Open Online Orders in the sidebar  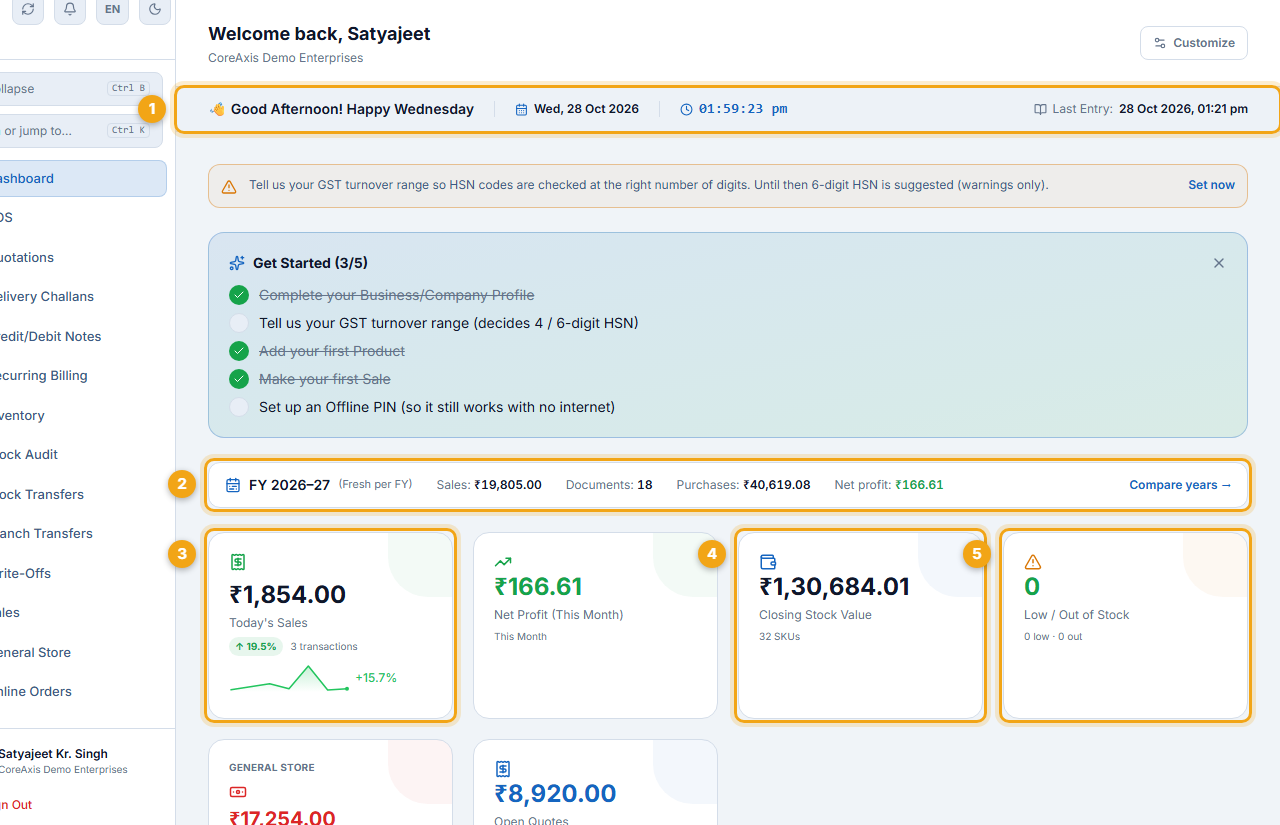pos(83,691)
